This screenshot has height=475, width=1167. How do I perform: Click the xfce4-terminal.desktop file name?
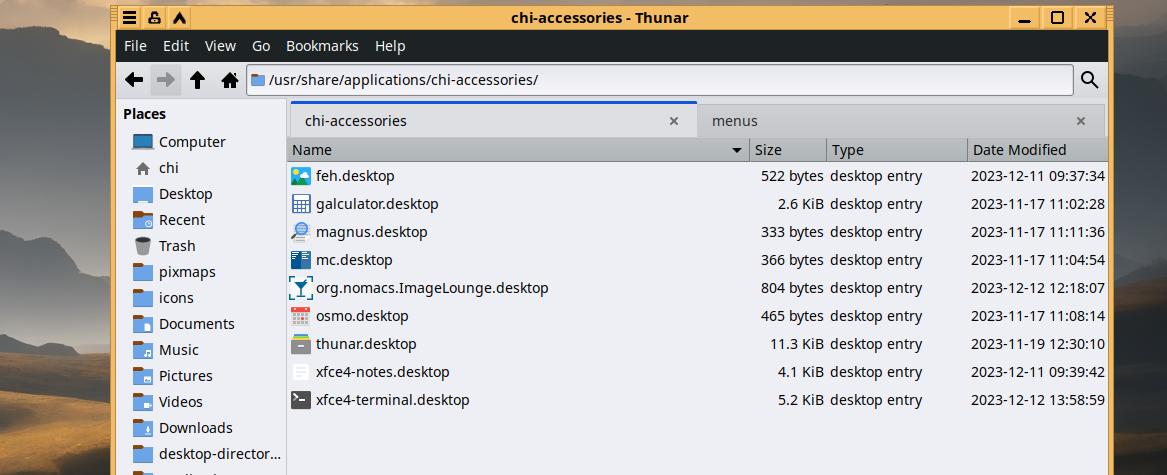(393, 400)
